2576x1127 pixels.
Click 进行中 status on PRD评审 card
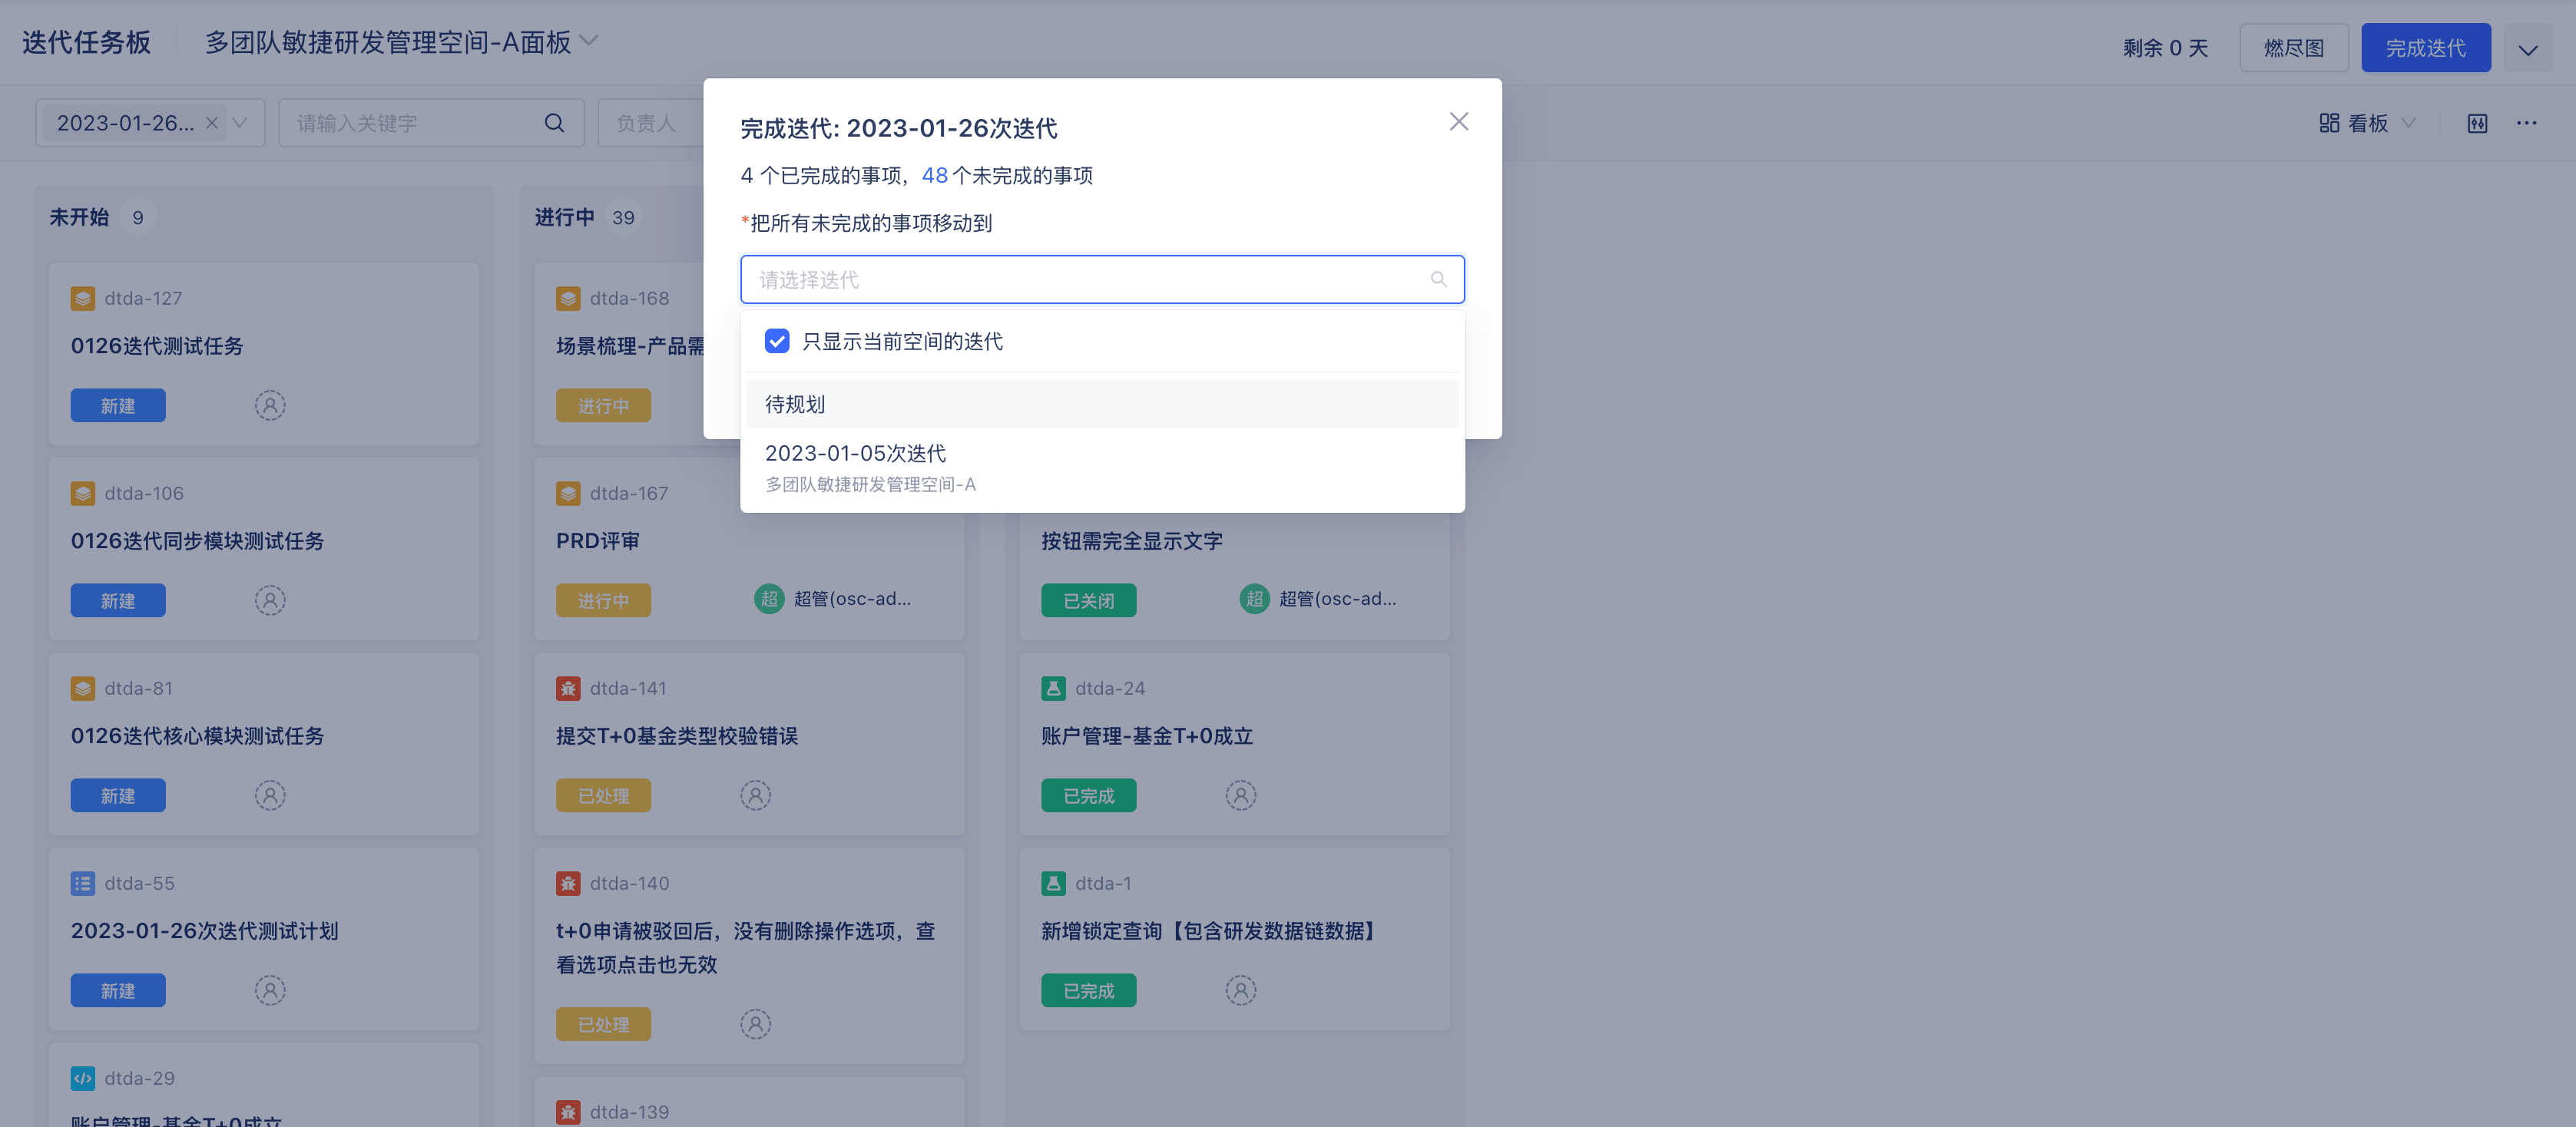pos(603,600)
